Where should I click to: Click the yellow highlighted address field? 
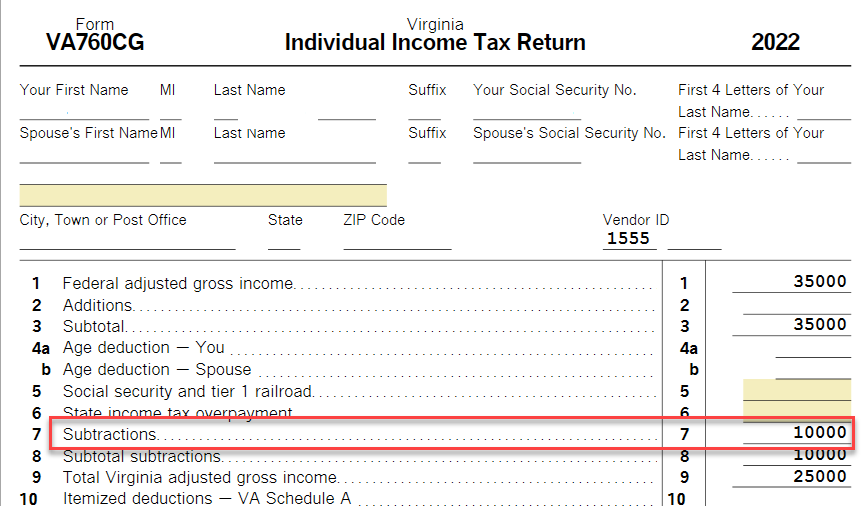(x=203, y=195)
